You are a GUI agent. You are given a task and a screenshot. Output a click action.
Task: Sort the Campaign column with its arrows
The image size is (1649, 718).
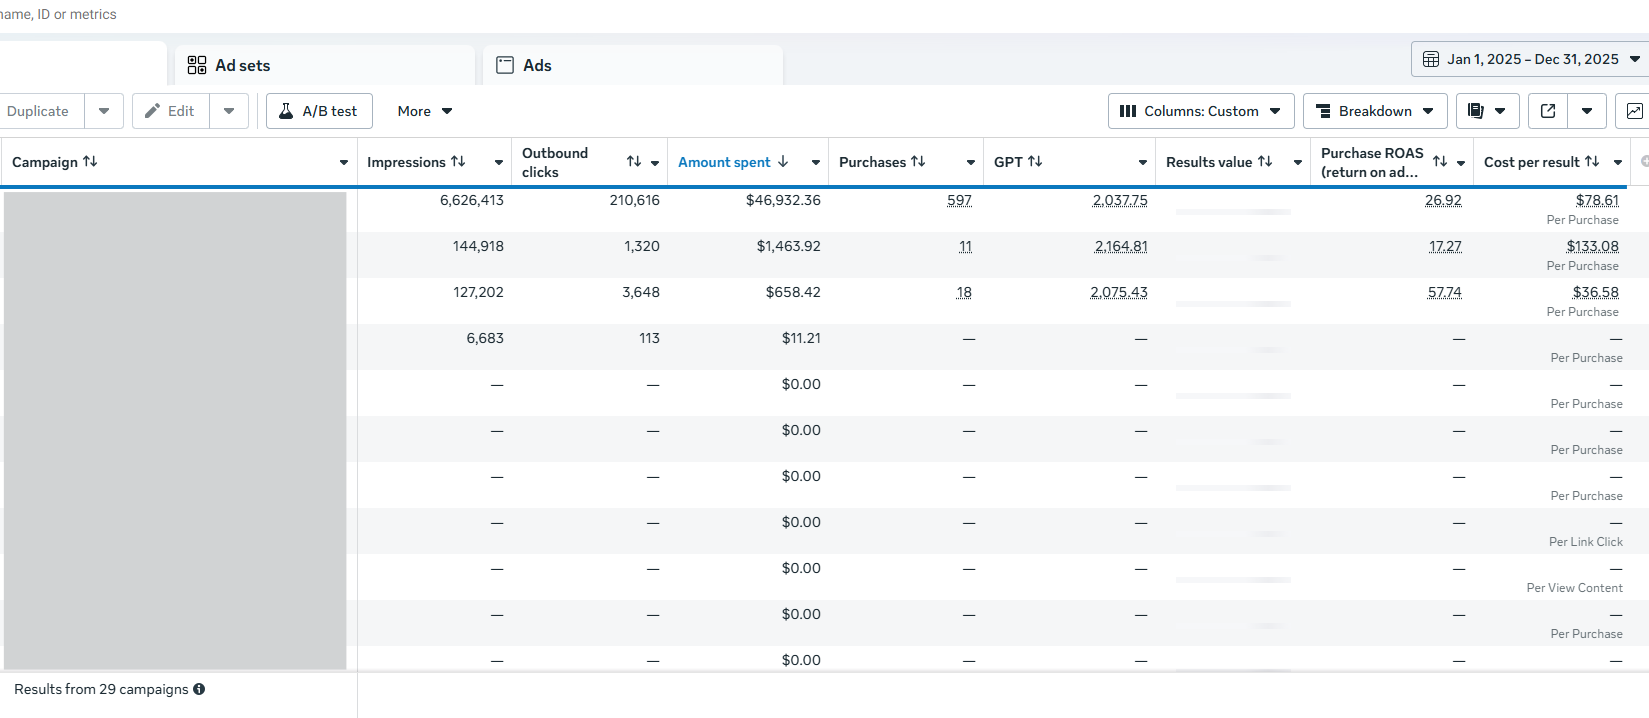(x=90, y=162)
